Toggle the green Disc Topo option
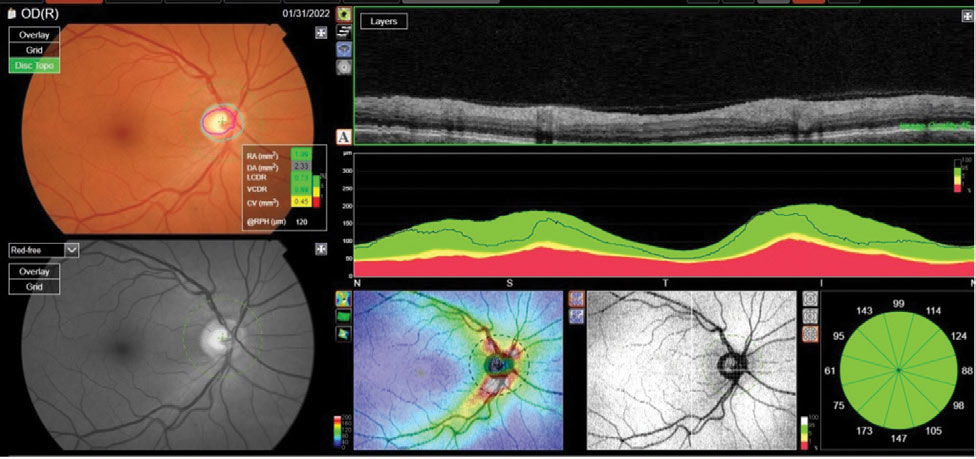 pos(34,65)
